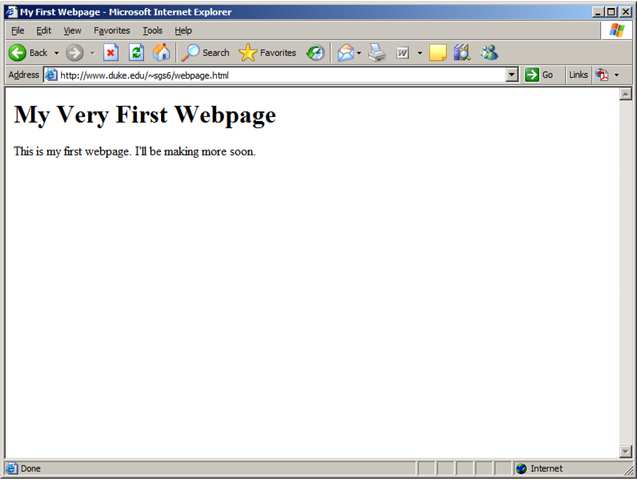Click the scrollbar up arrow
This screenshot has height=480, width=637.
[626, 95]
